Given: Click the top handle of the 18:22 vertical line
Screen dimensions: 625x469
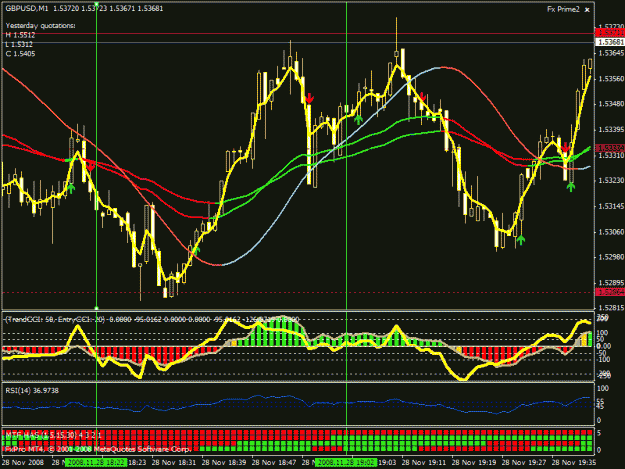Looking at the screenshot, I should pos(96,4).
